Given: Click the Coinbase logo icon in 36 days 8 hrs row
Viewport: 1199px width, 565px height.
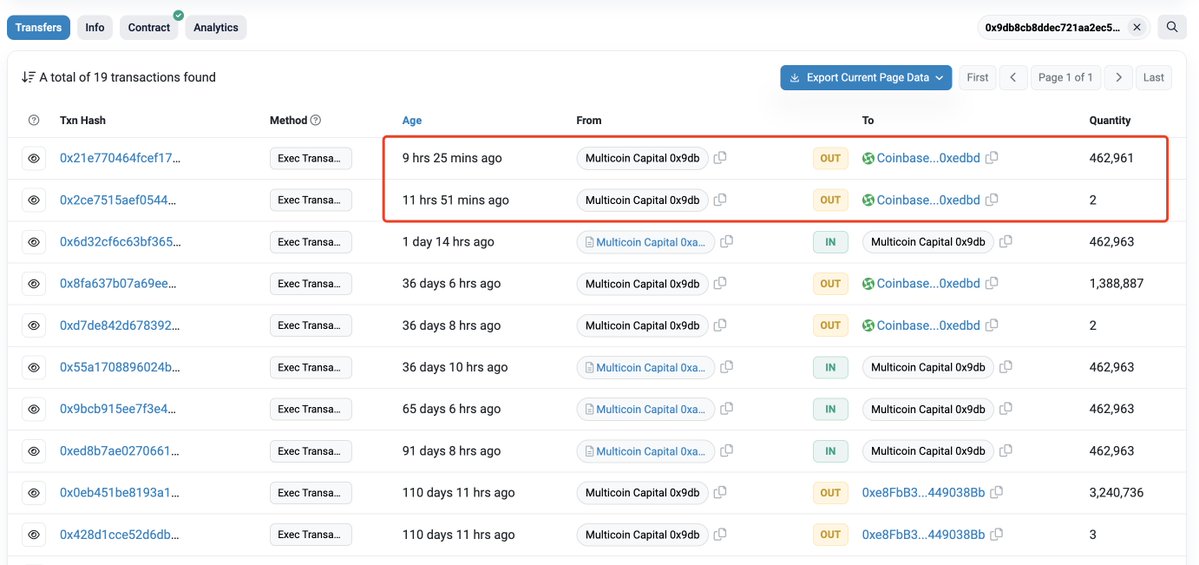Looking at the screenshot, I should coord(868,326).
